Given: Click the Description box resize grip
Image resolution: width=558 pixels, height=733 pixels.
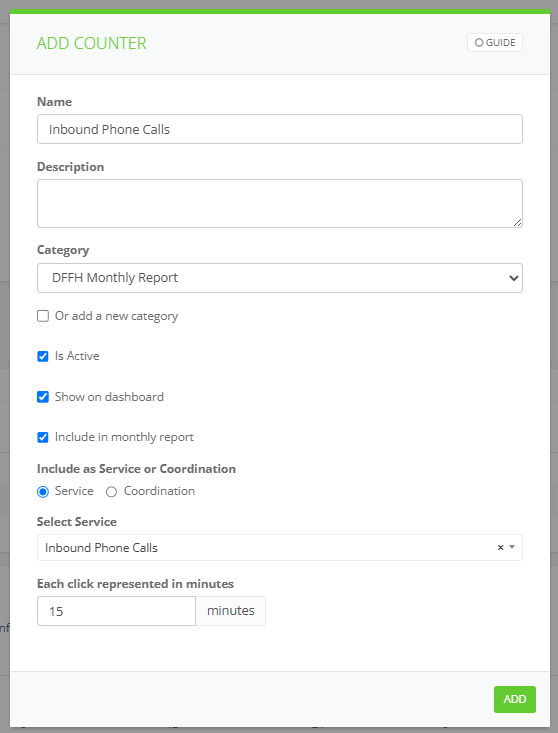Looking at the screenshot, I should [517, 223].
